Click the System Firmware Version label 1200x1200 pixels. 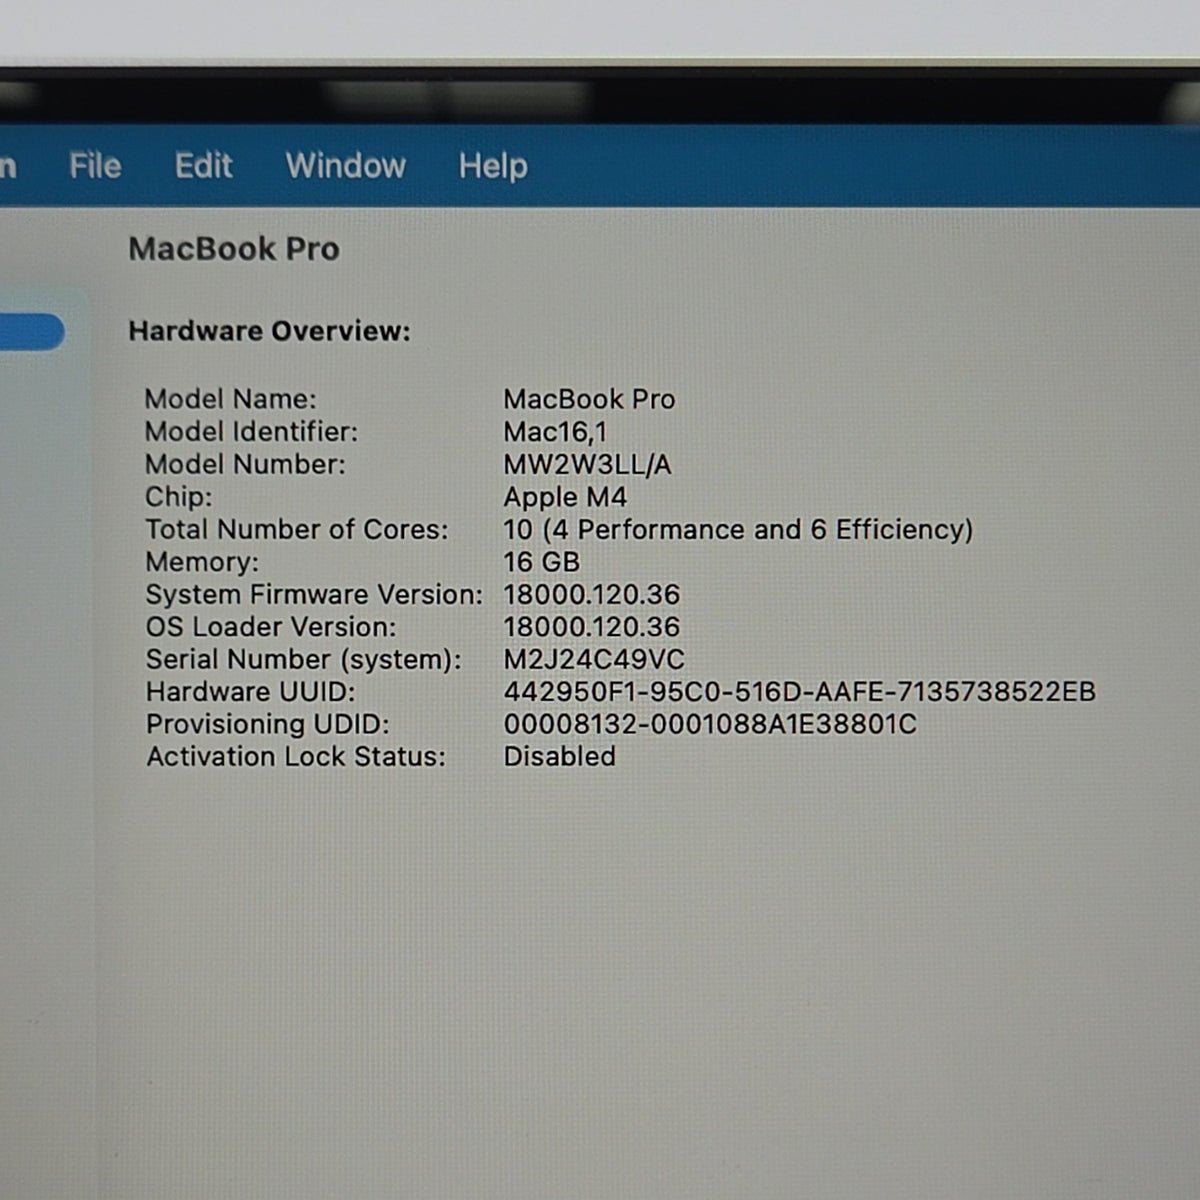tap(314, 594)
